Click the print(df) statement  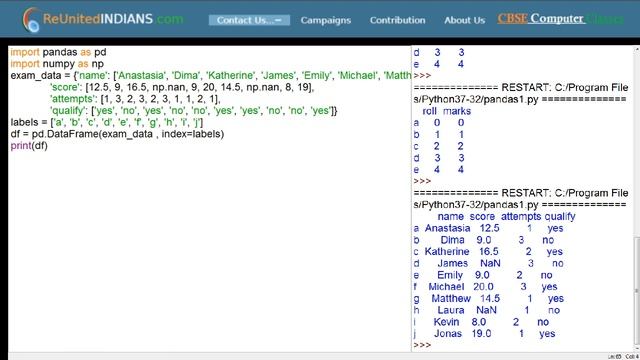point(29,146)
